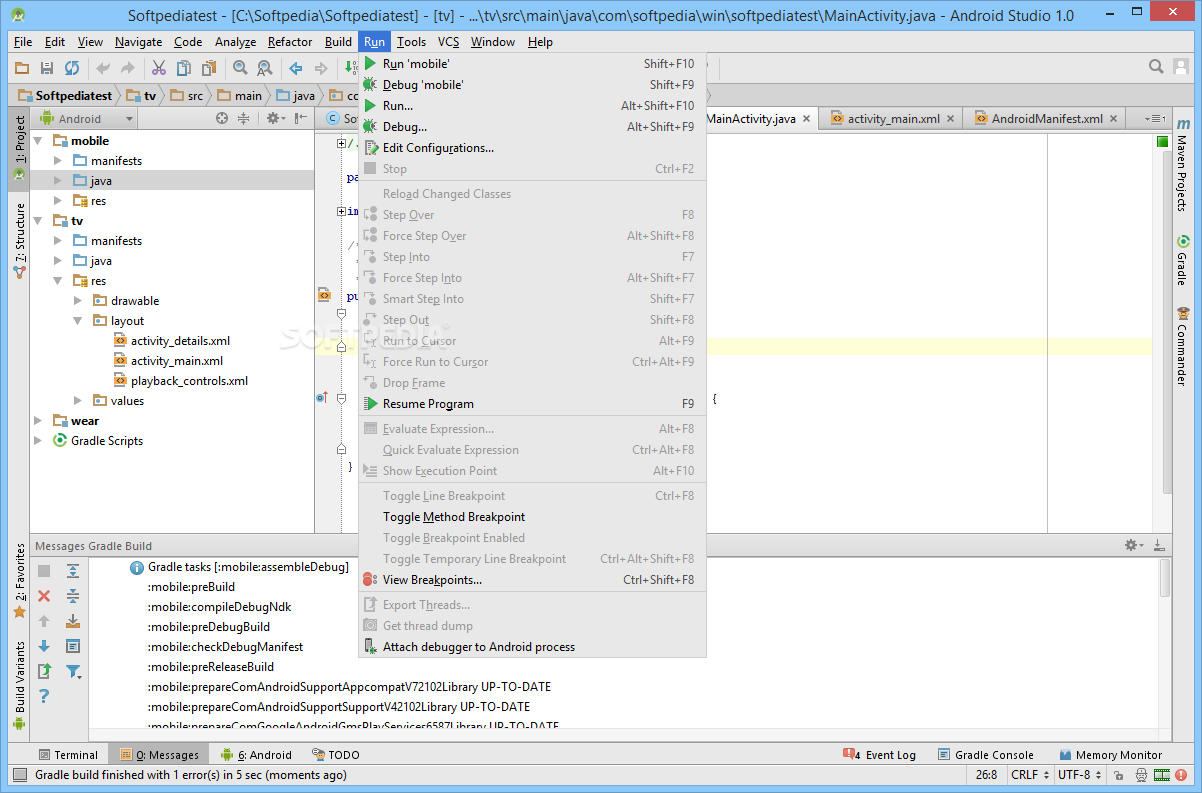The height and width of the screenshot is (793, 1202).
Task: Open the TODO tool window
Action: click(x=335, y=755)
